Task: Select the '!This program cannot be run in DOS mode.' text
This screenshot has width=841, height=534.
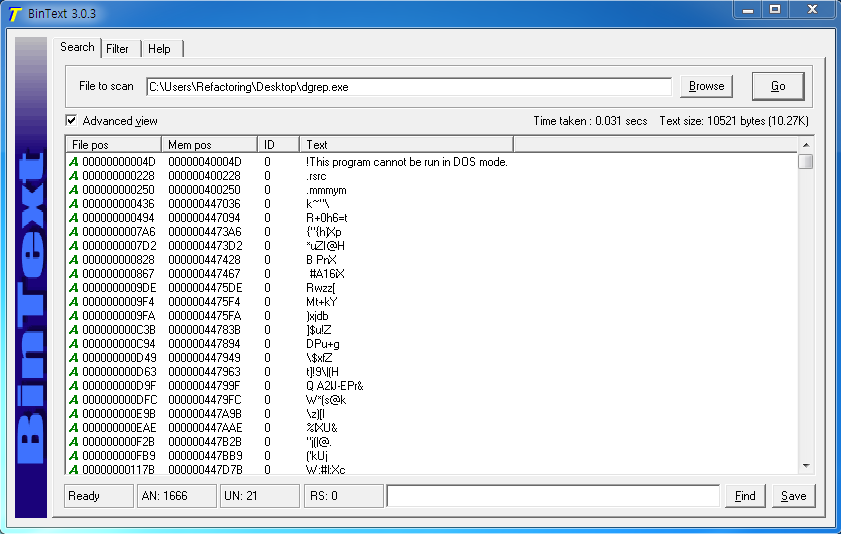Action: coord(407,162)
